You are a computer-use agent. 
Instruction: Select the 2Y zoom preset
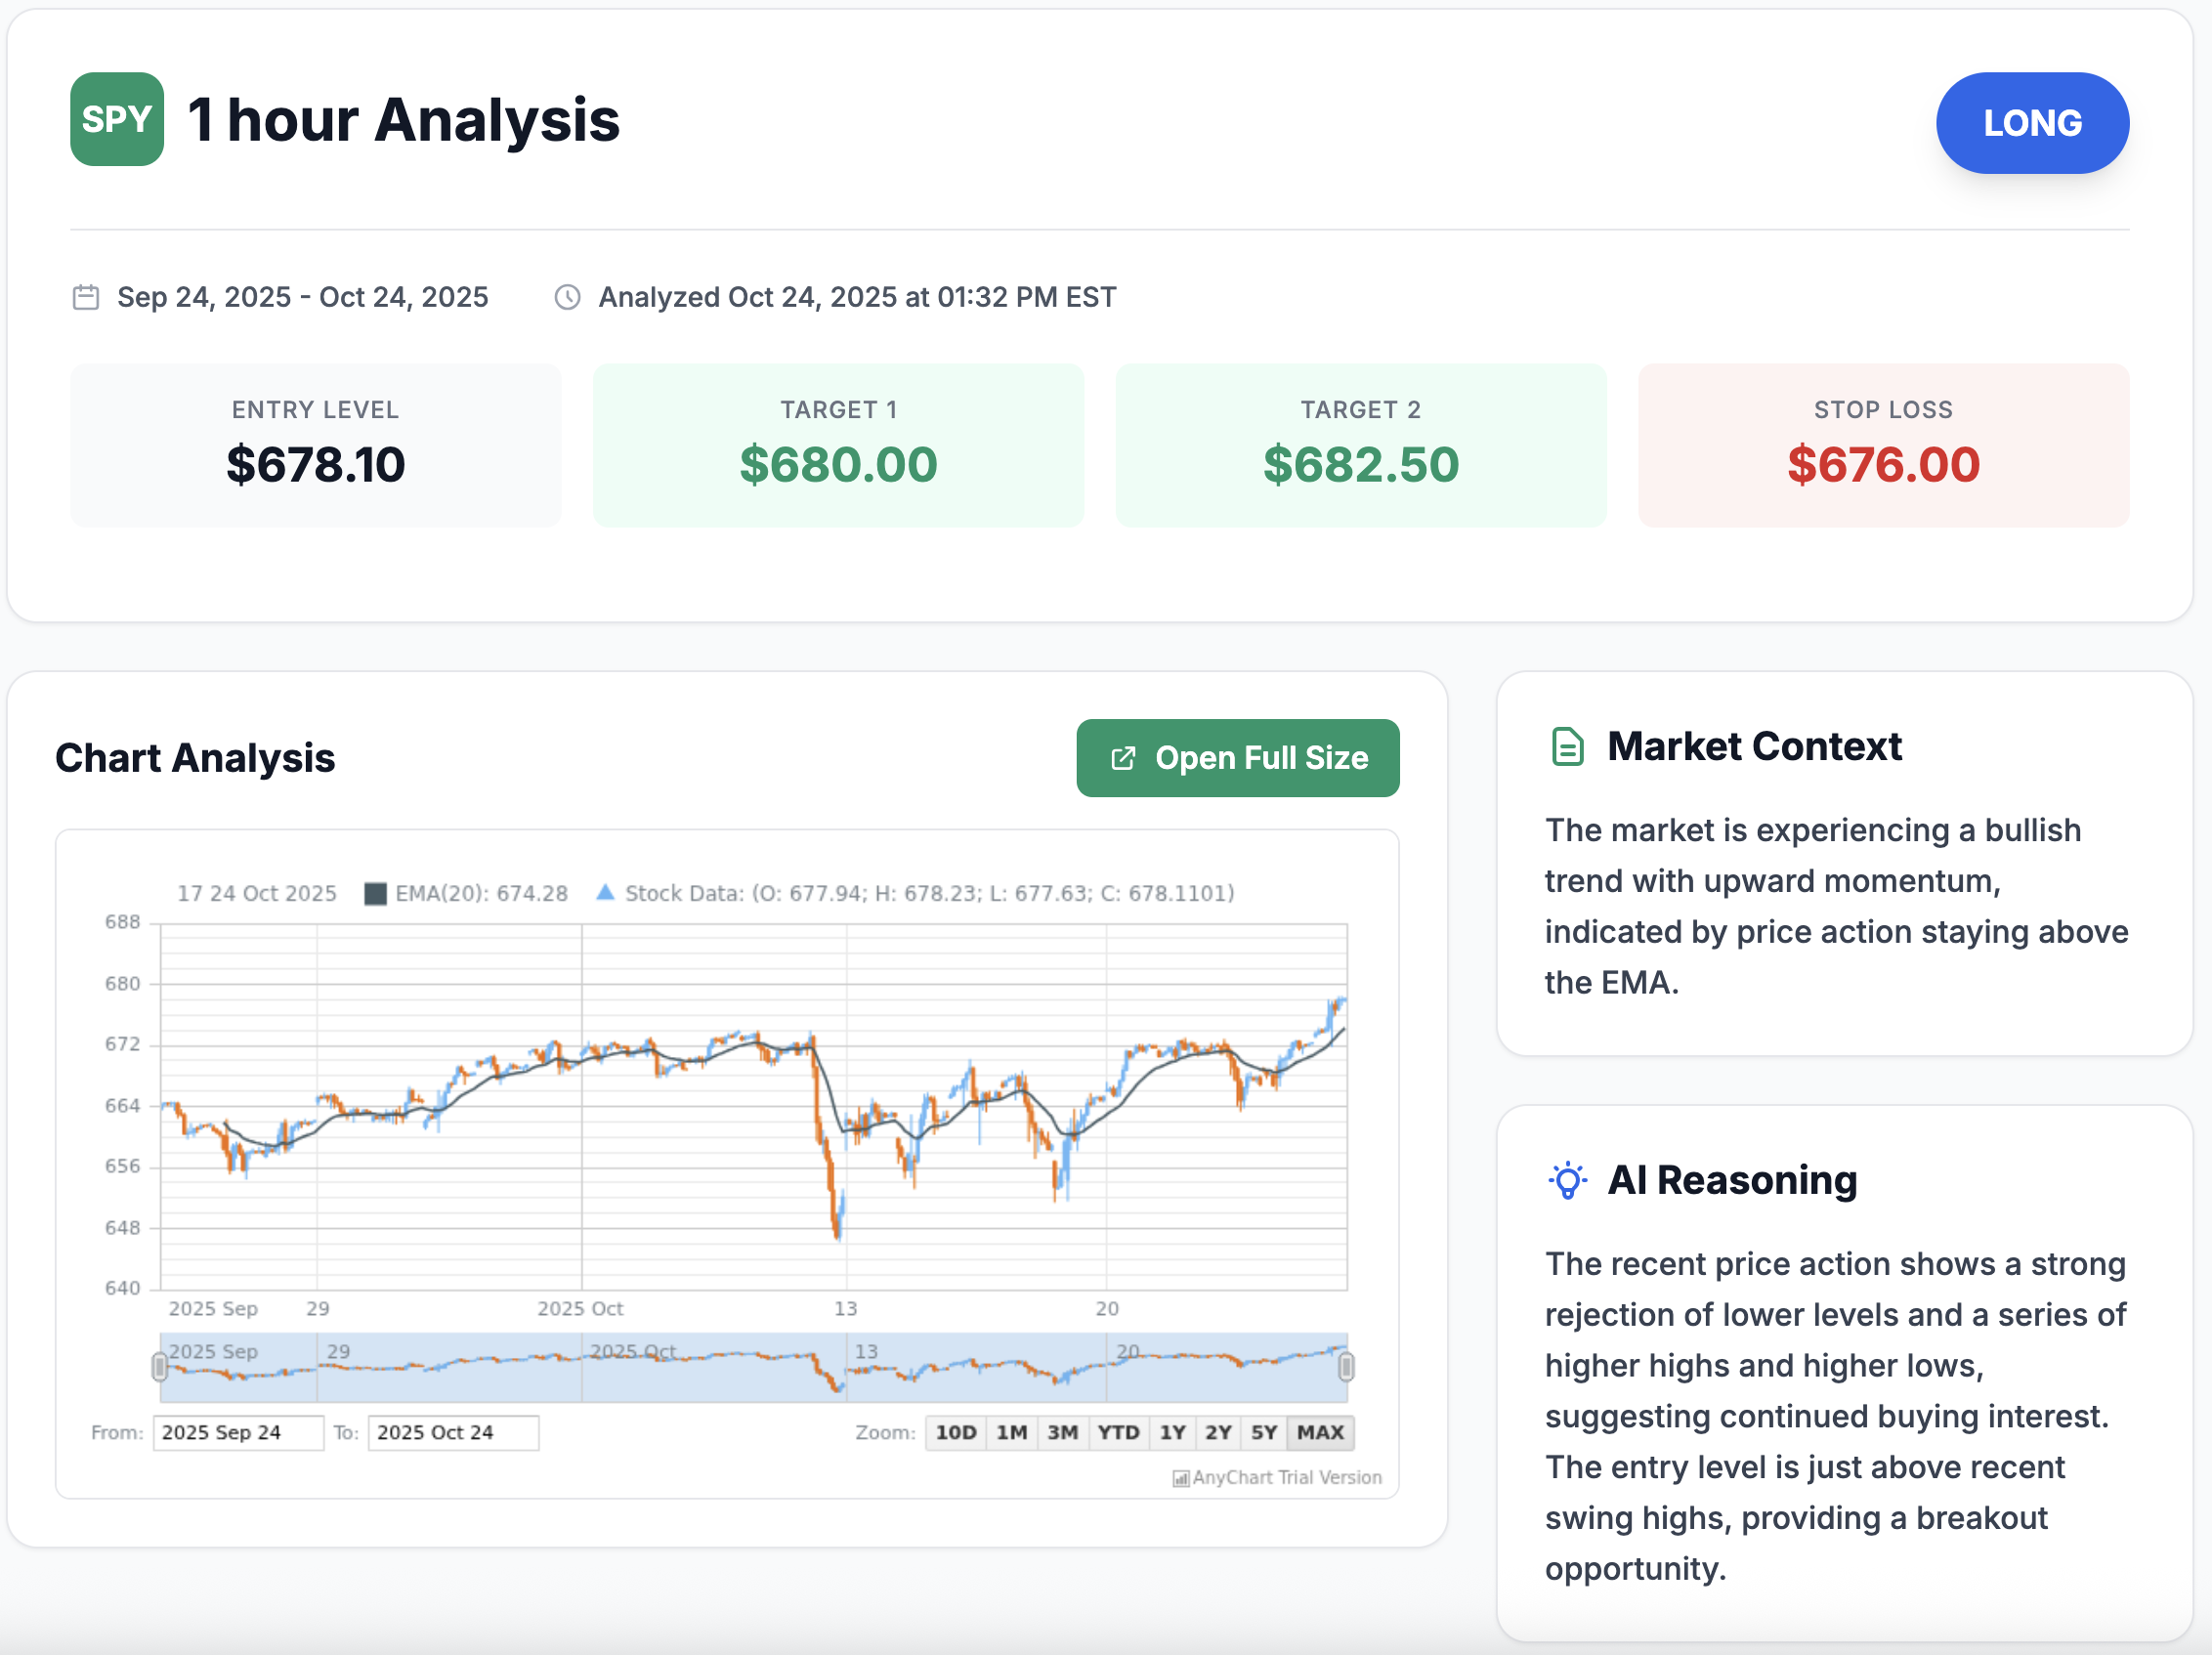[1218, 1432]
